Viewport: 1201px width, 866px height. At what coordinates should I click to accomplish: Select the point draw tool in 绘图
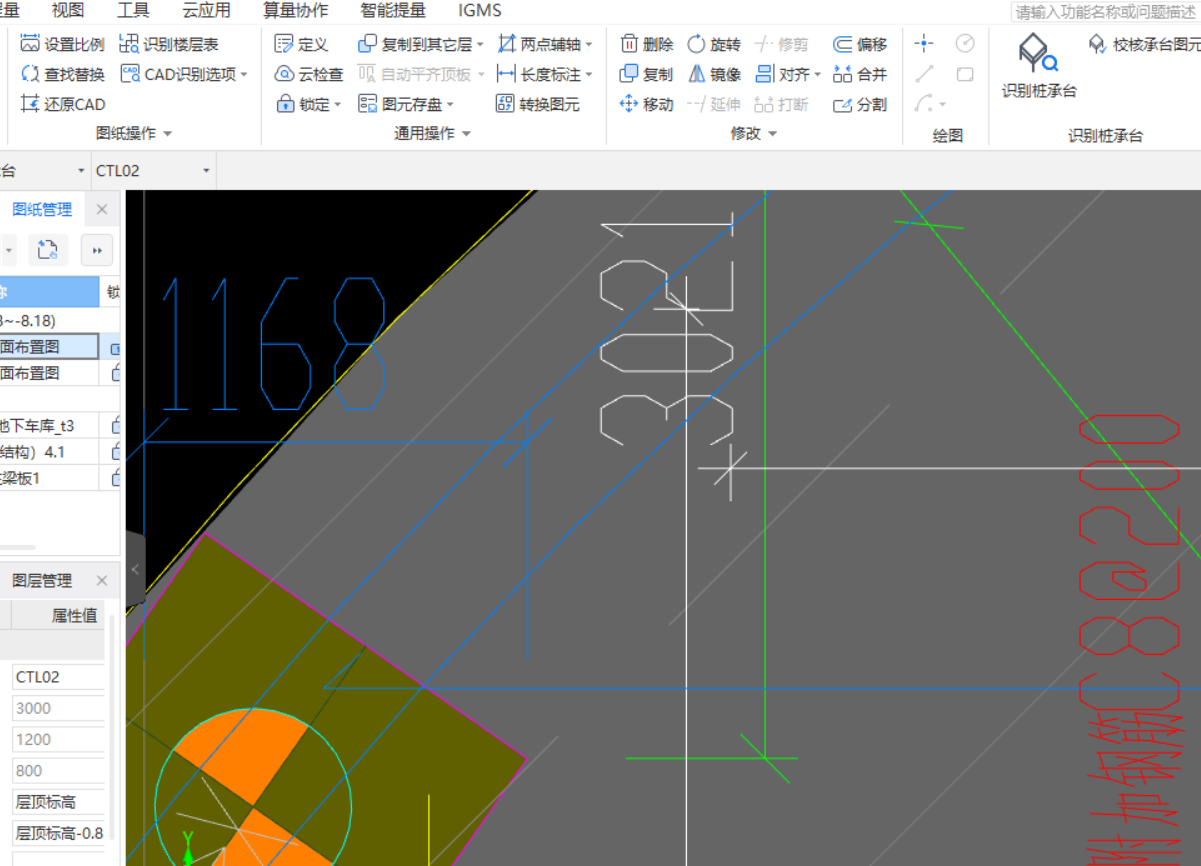[924, 43]
